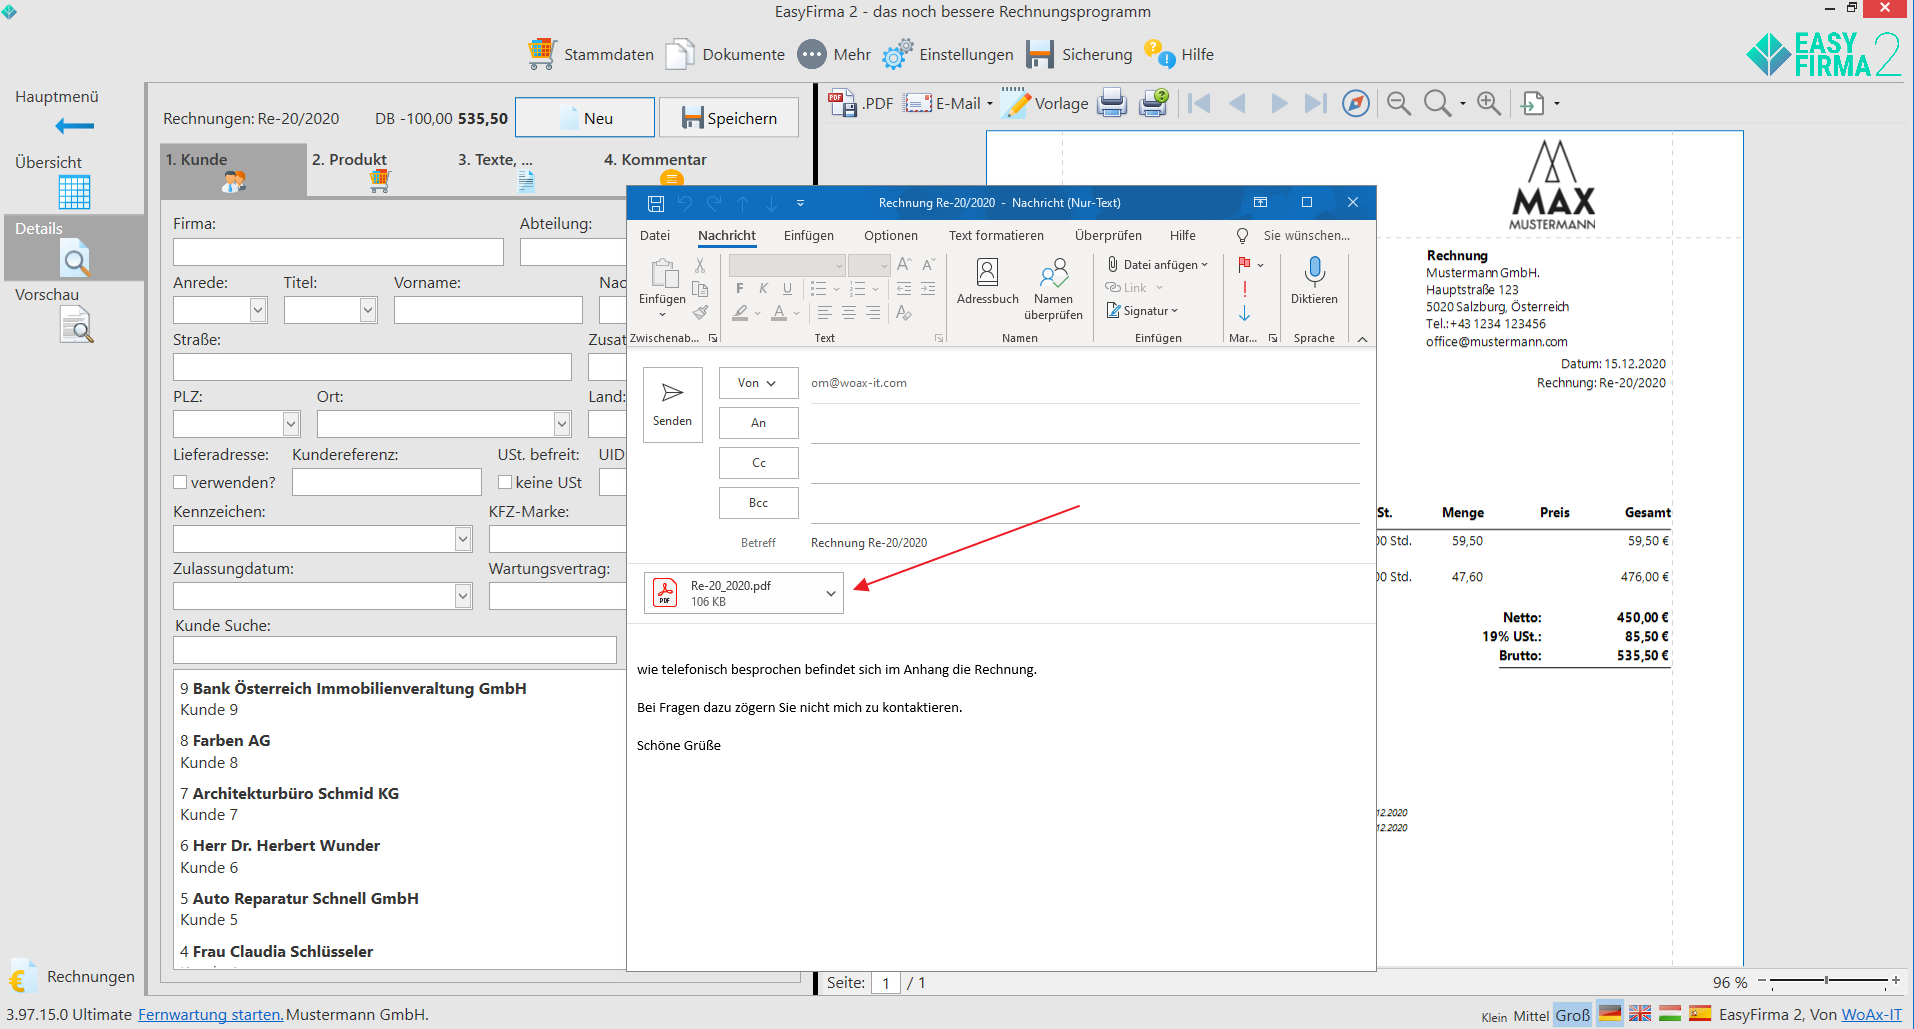The width and height of the screenshot is (1914, 1029).
Task: Click the E-Mail toolbar button
Action: click(942, 103)
